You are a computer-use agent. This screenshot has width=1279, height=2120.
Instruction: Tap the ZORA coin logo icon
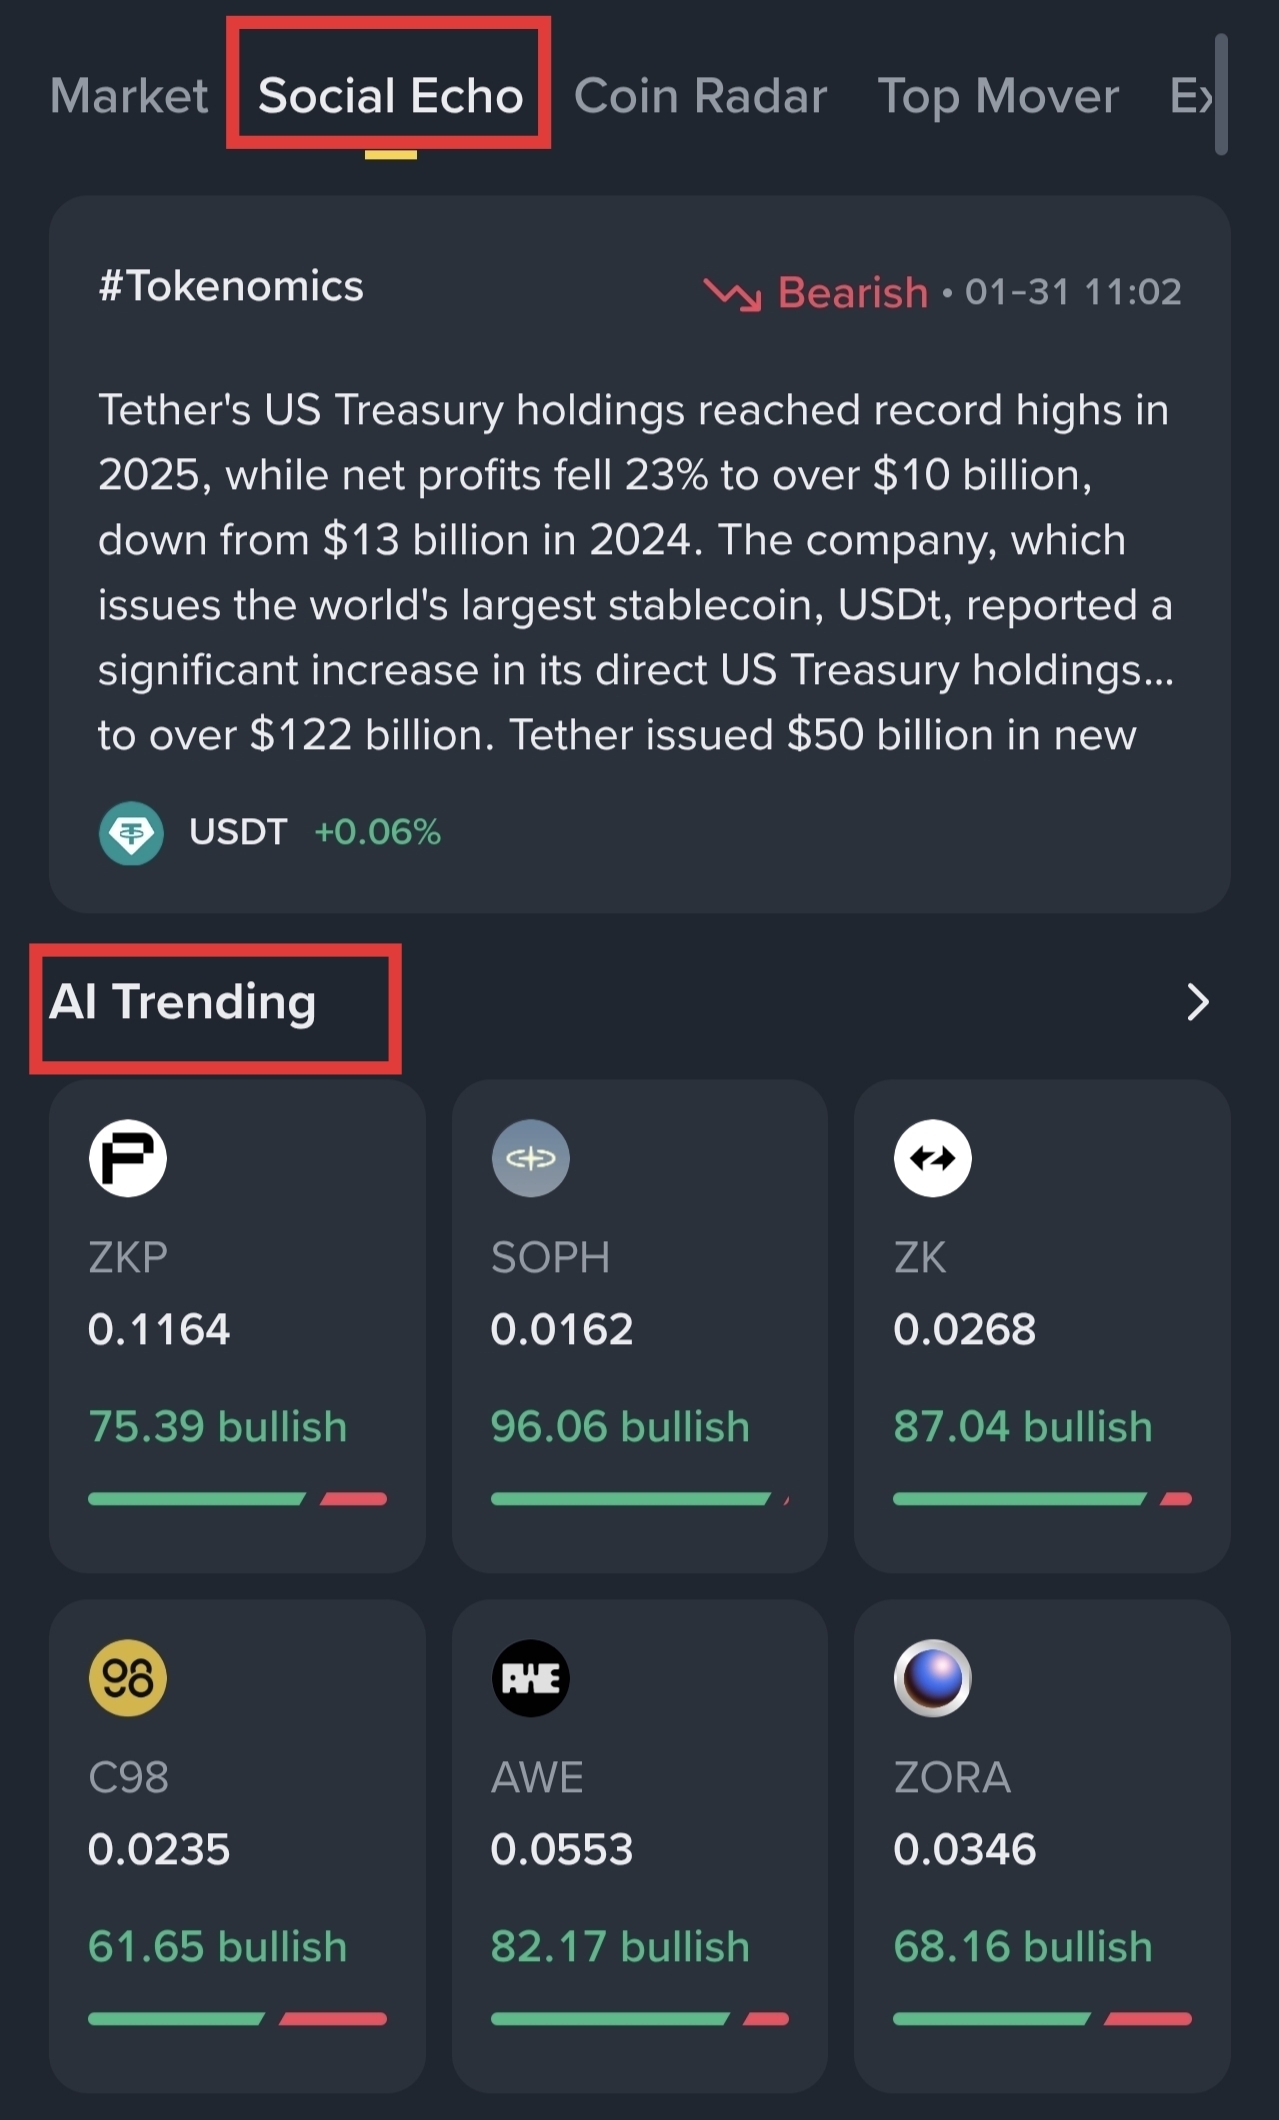point(932,1678)
